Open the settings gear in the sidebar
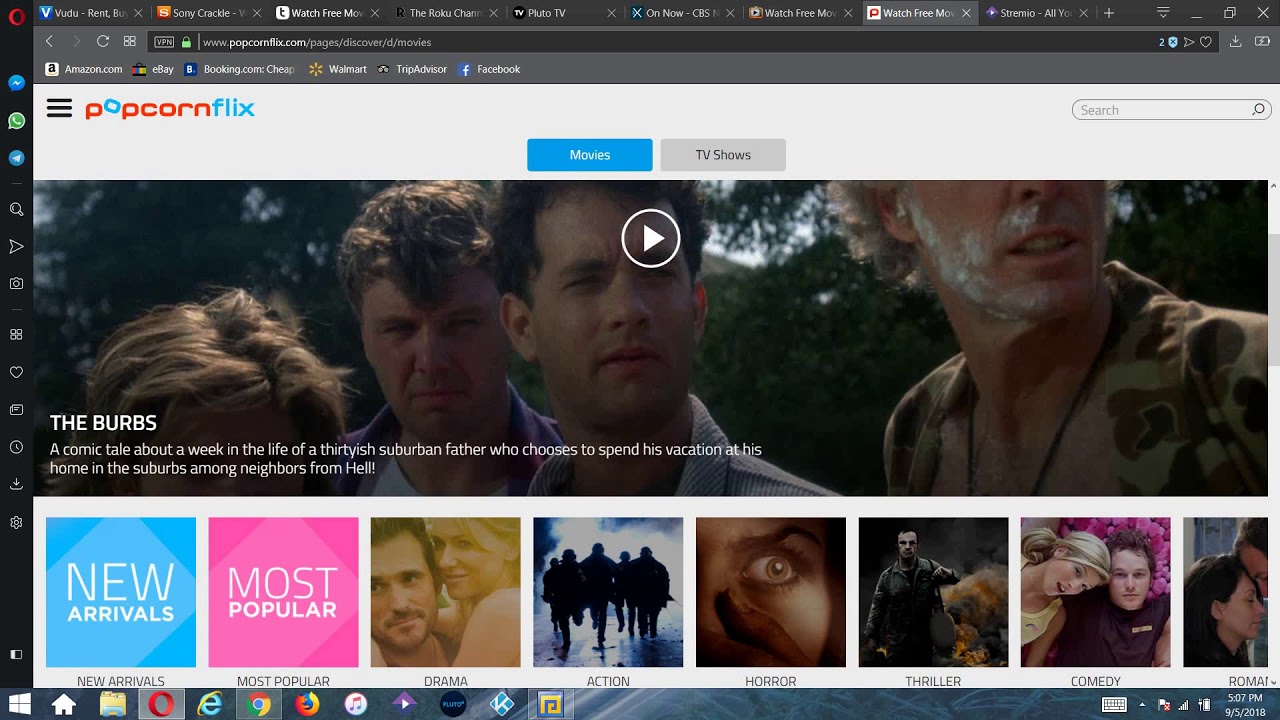The image size is (1280, 720). pos(16,522)
